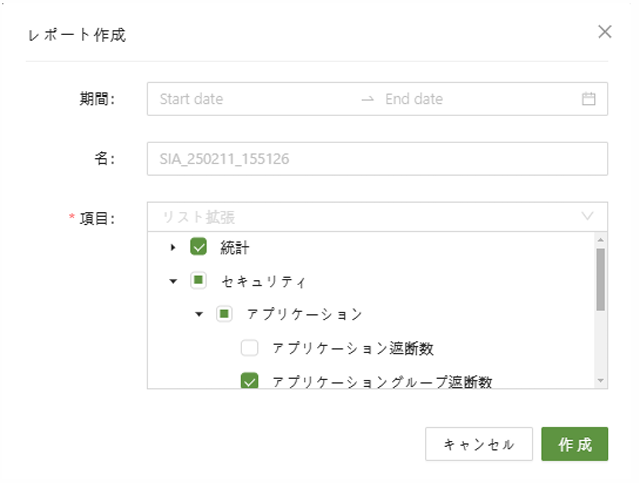Toggle the 統計 checkbox
639x483 pixels.
[198, 247]
